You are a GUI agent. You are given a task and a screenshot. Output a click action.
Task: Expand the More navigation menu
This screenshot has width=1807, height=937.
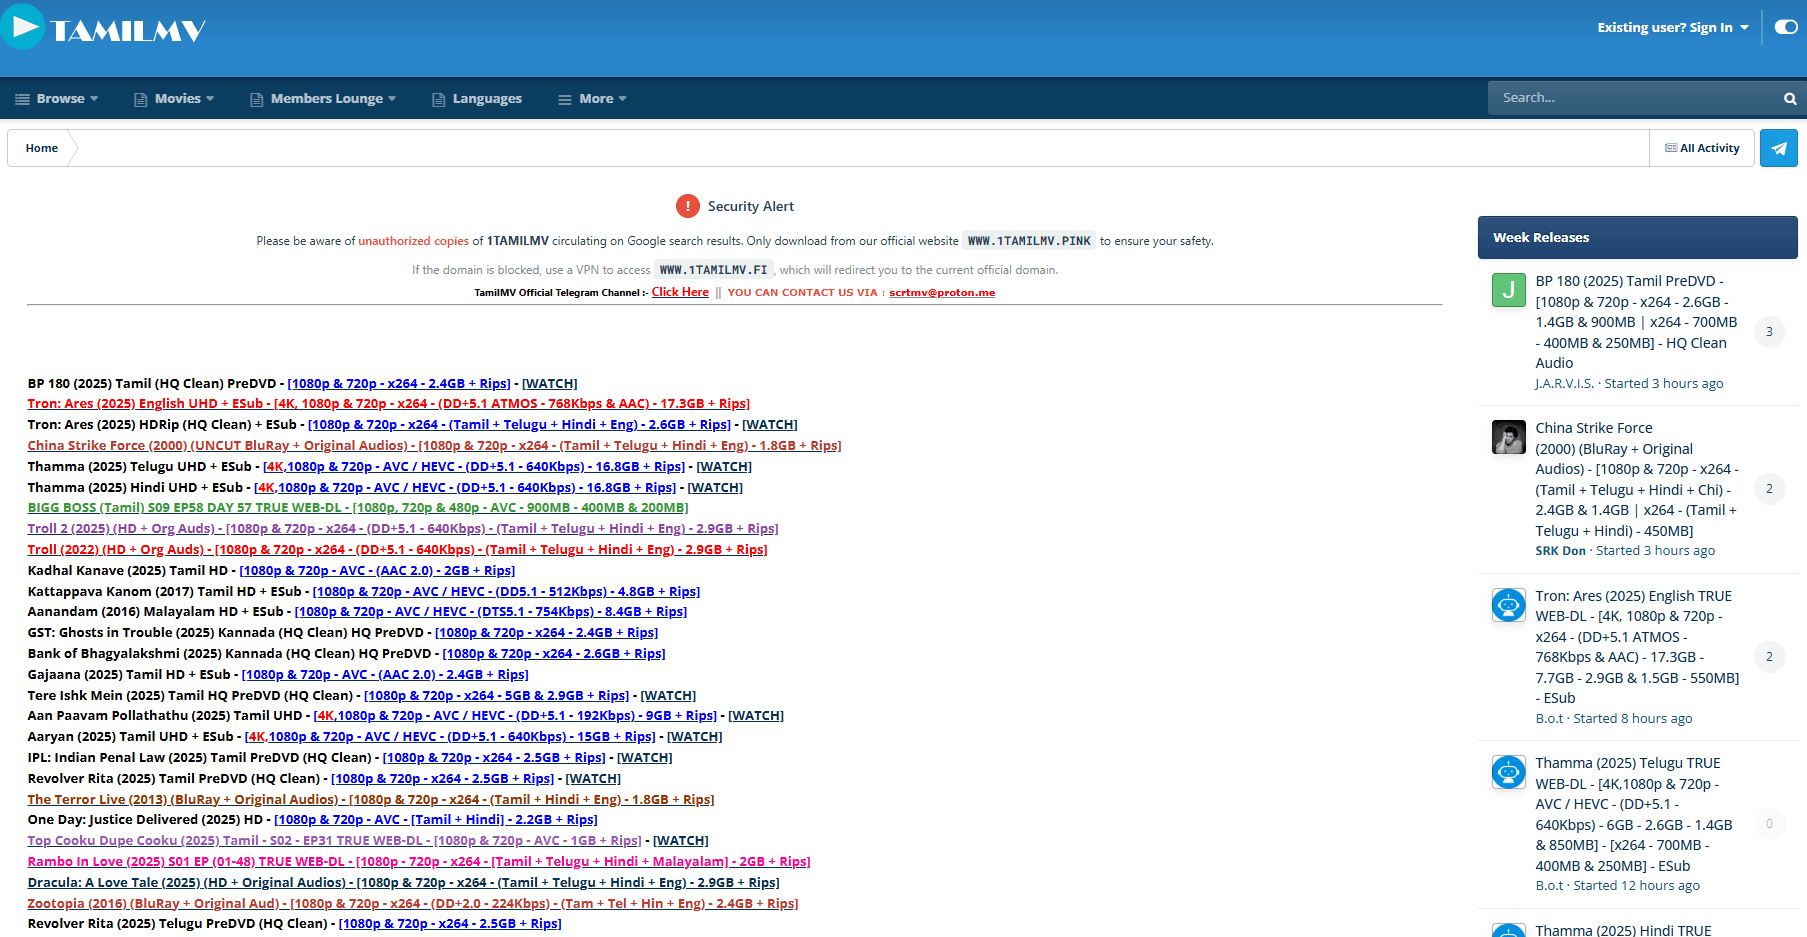point(593,99)
